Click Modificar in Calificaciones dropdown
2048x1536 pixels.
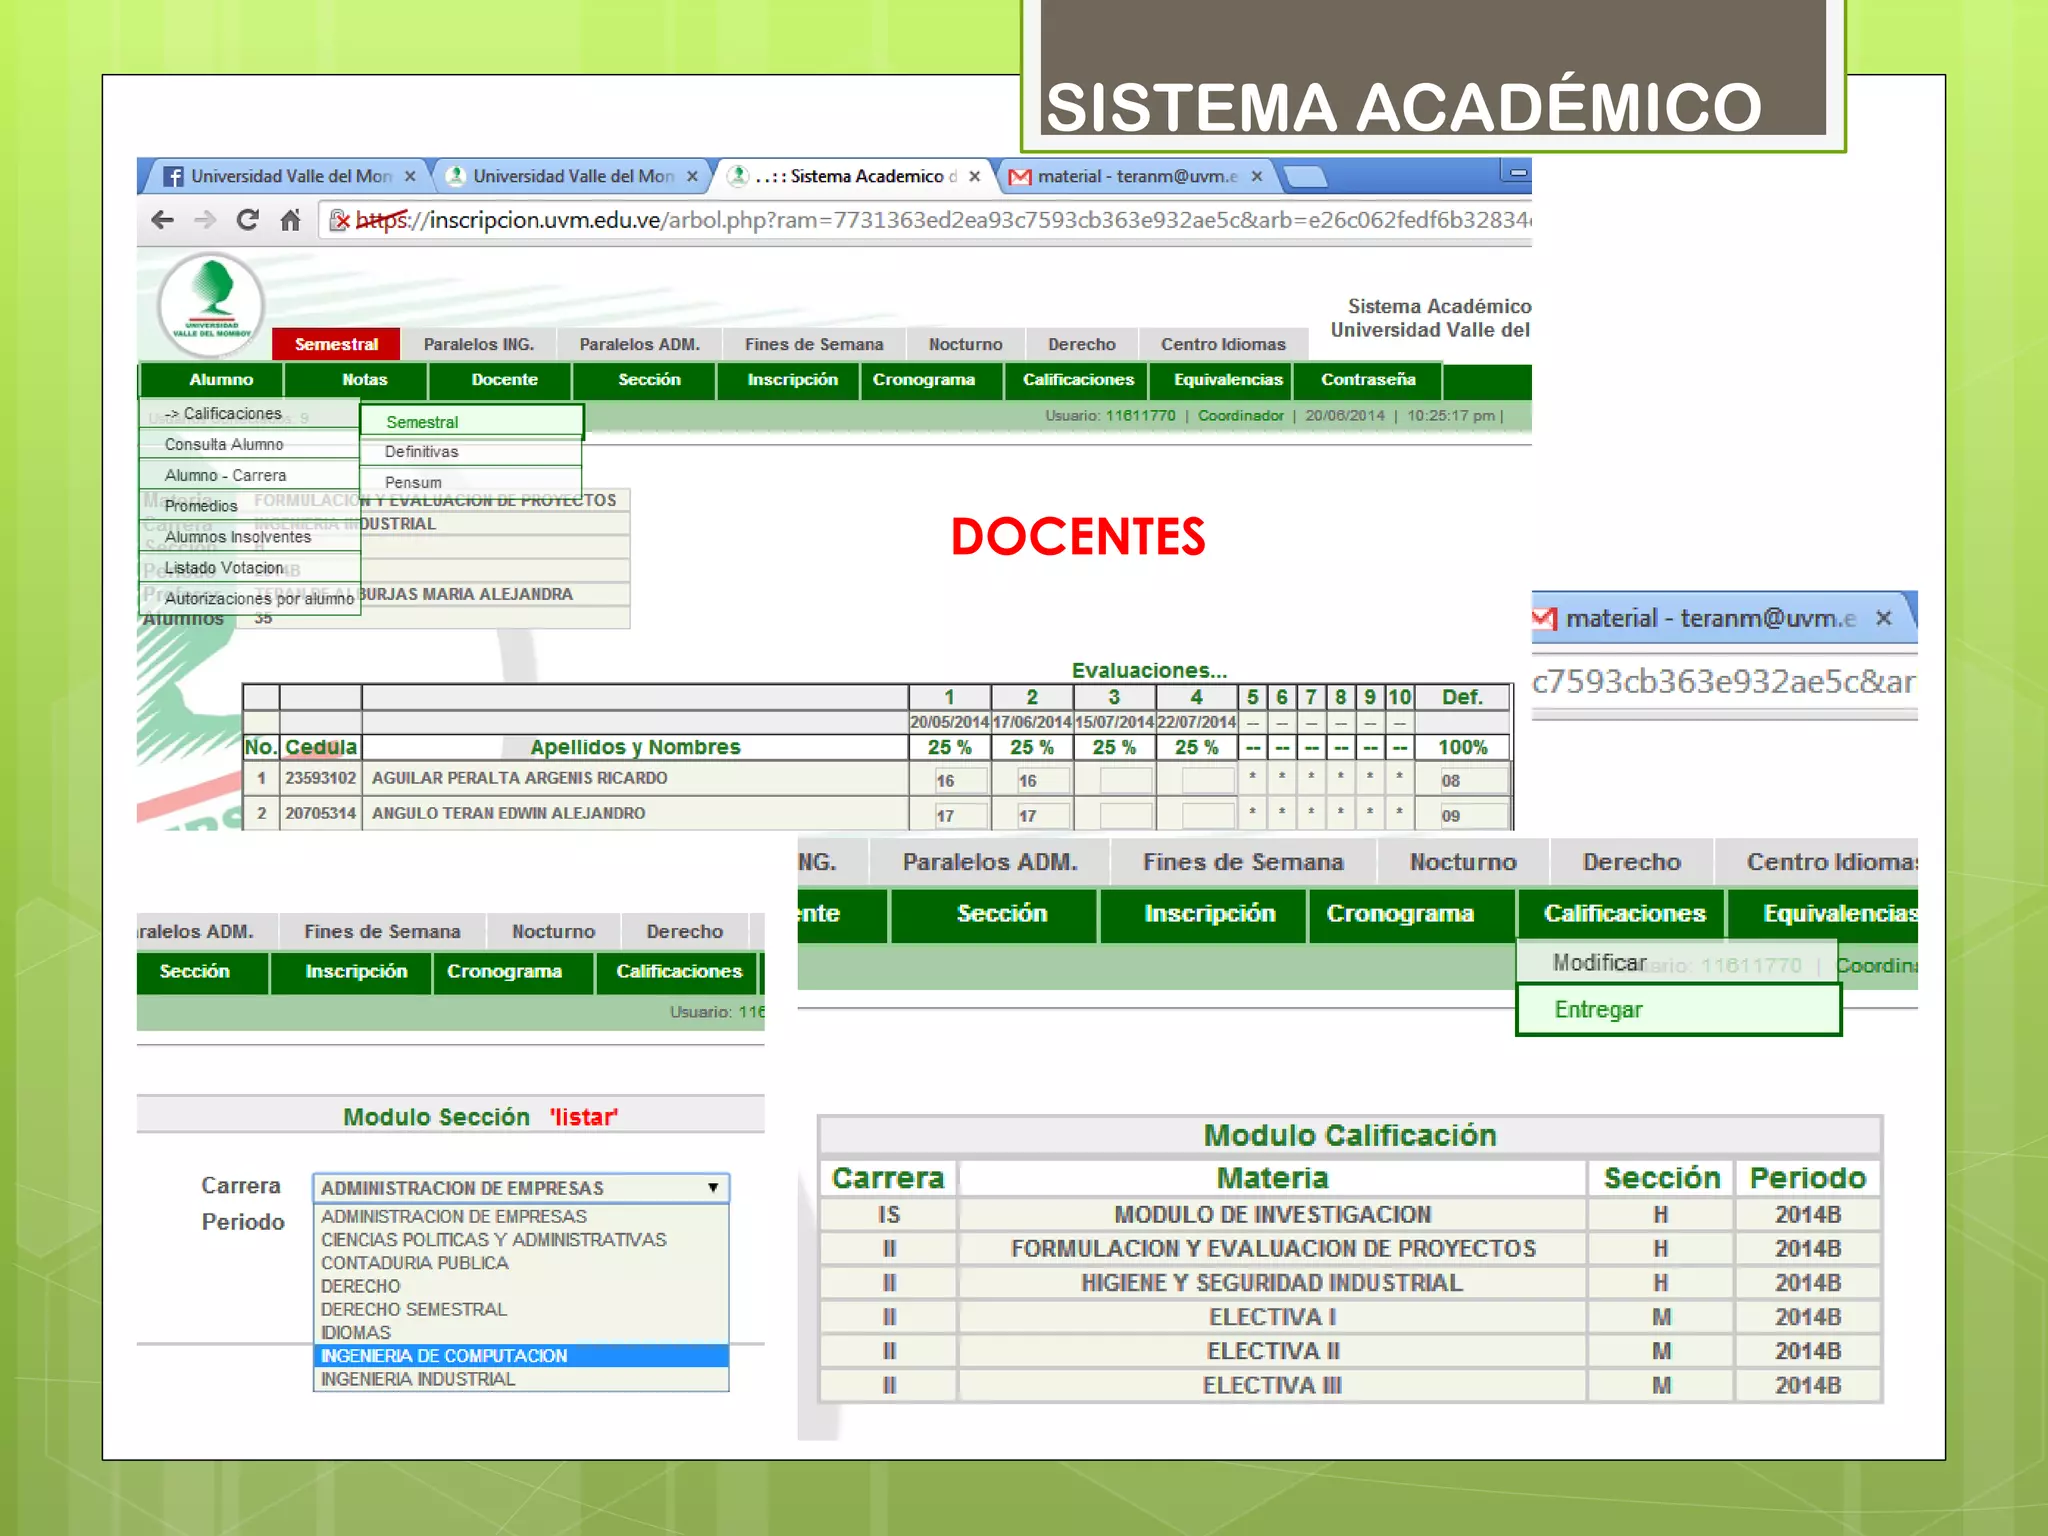point(1677,963)
